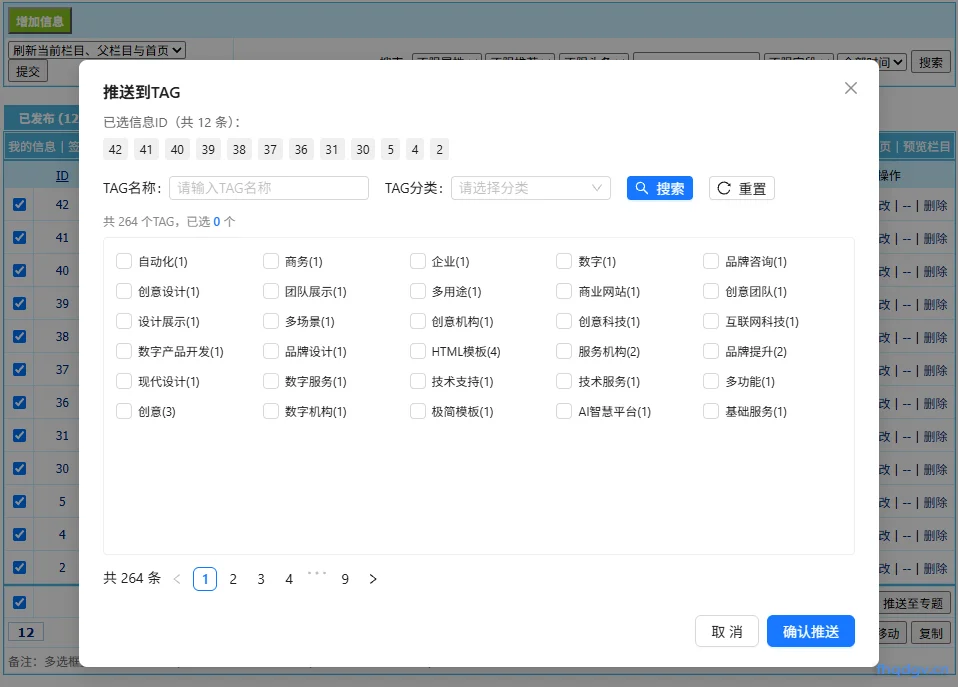
Task: Click the 提交 button in the background page
Action: tap(27, 72)
